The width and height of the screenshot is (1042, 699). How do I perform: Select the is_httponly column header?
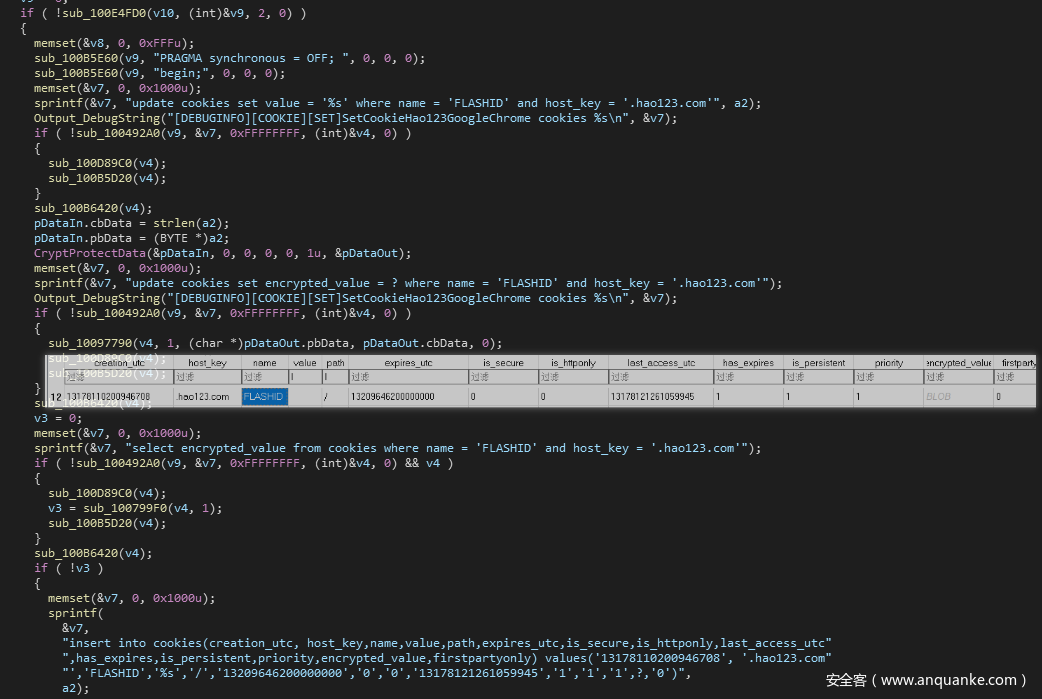(573, 363)
